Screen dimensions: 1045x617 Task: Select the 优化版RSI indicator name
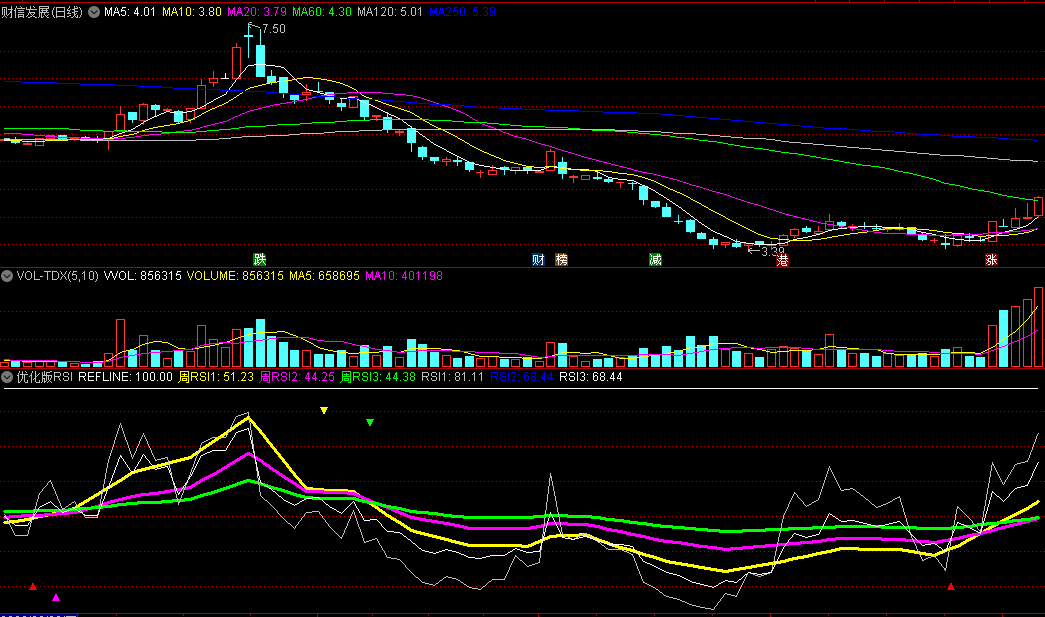(45, 377)
